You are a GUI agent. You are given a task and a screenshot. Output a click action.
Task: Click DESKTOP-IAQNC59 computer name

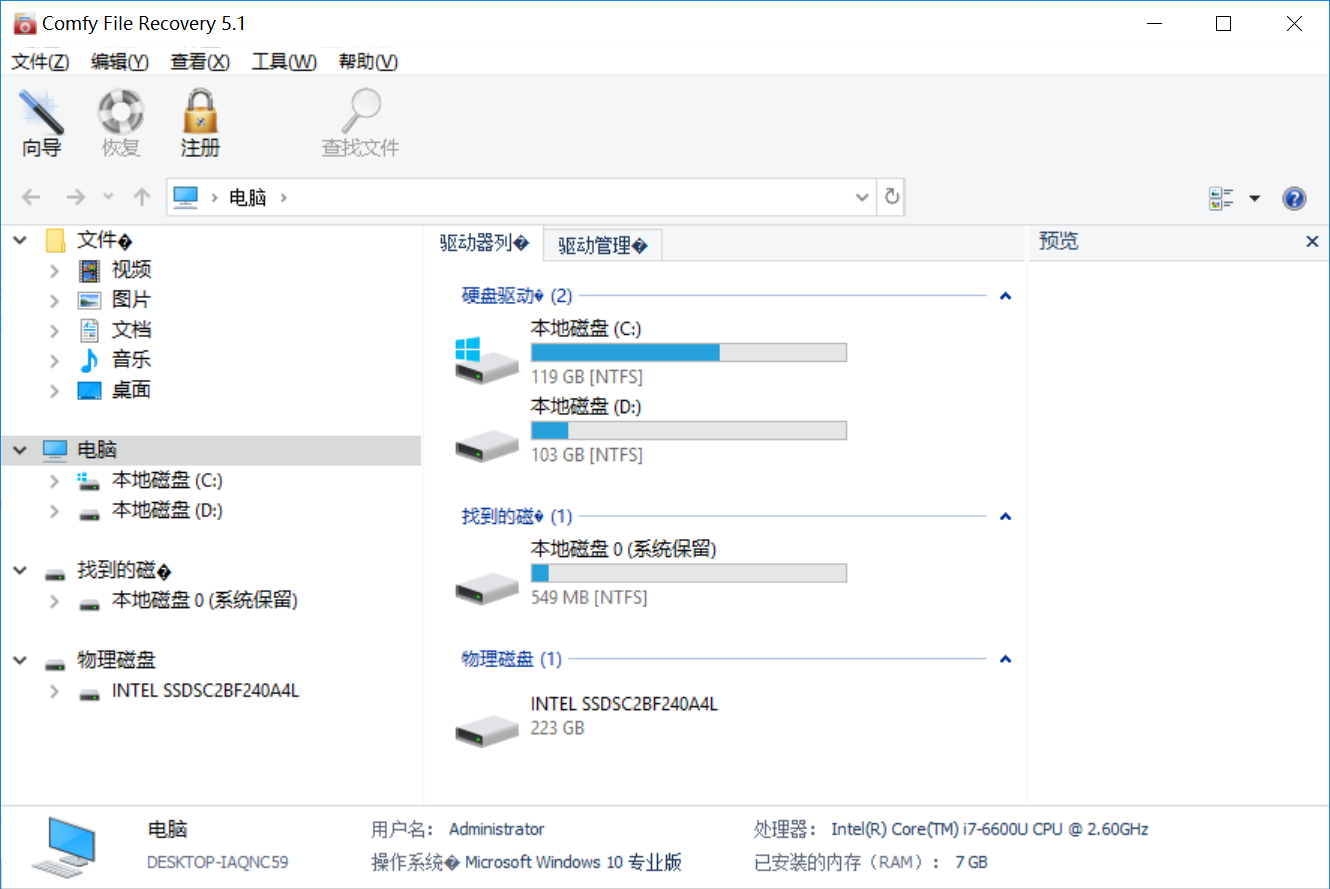click(218, 862)
